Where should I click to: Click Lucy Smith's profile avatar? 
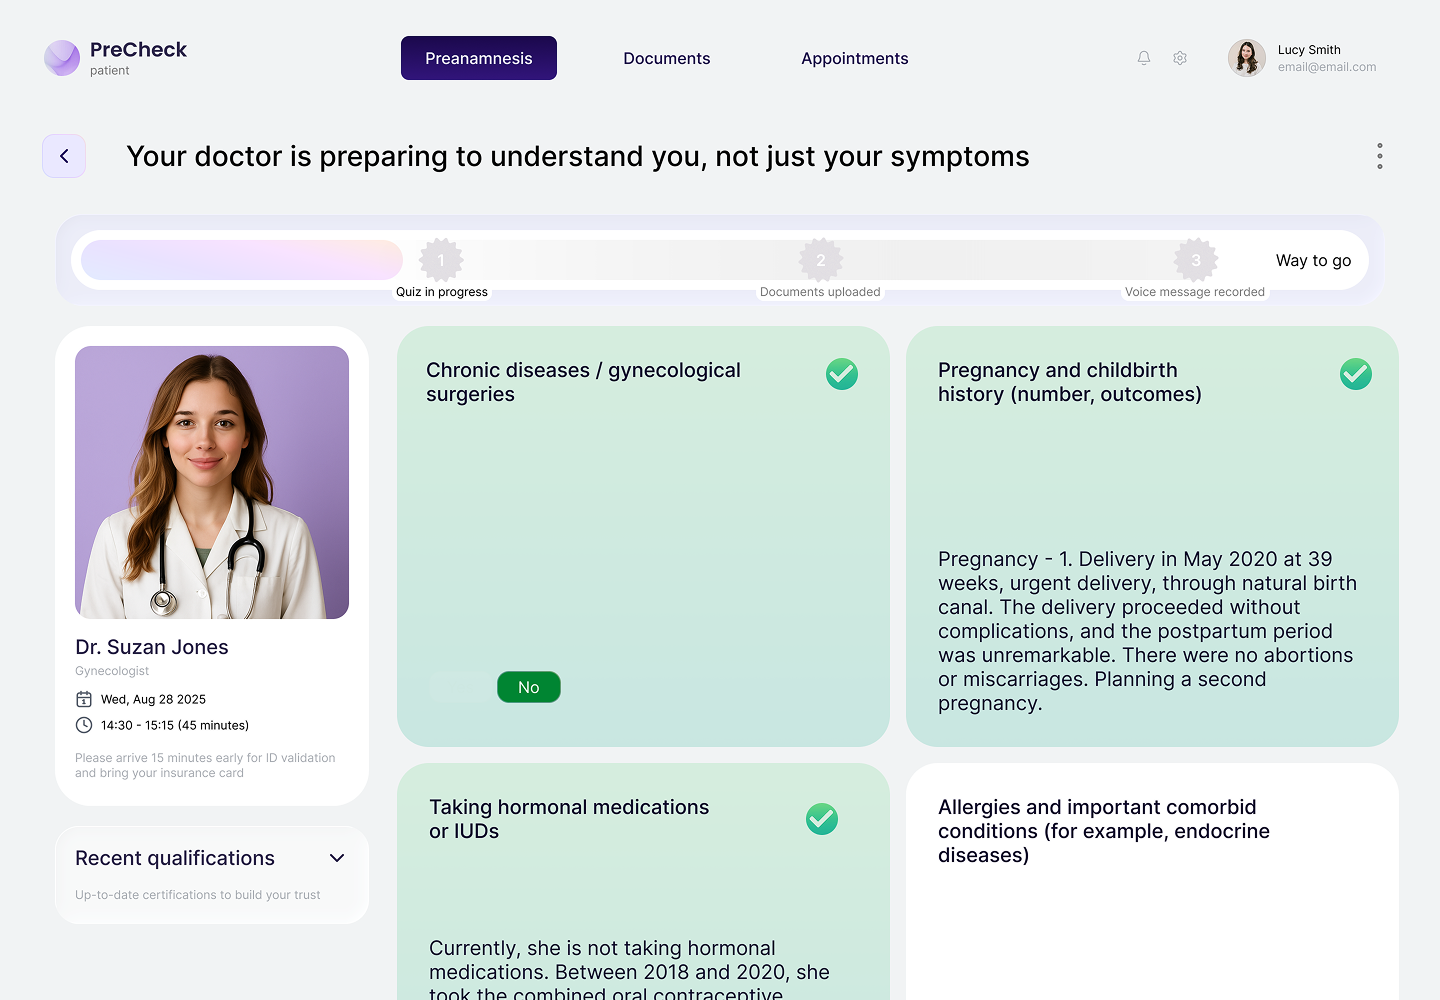click(x=1247, y=58)
